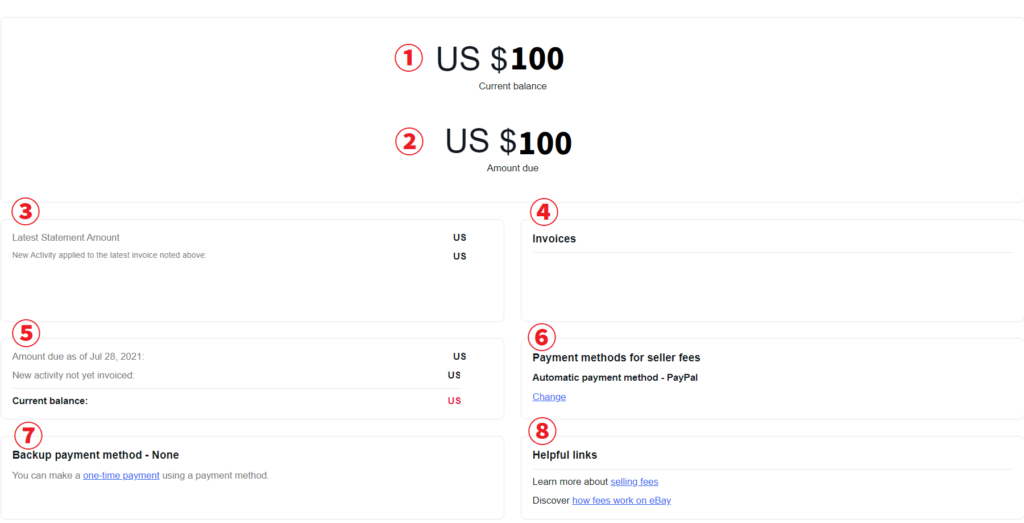Click the red Current balance US value
The image size is (1024, 523).
pyautogui.click(x=454, y=401)
